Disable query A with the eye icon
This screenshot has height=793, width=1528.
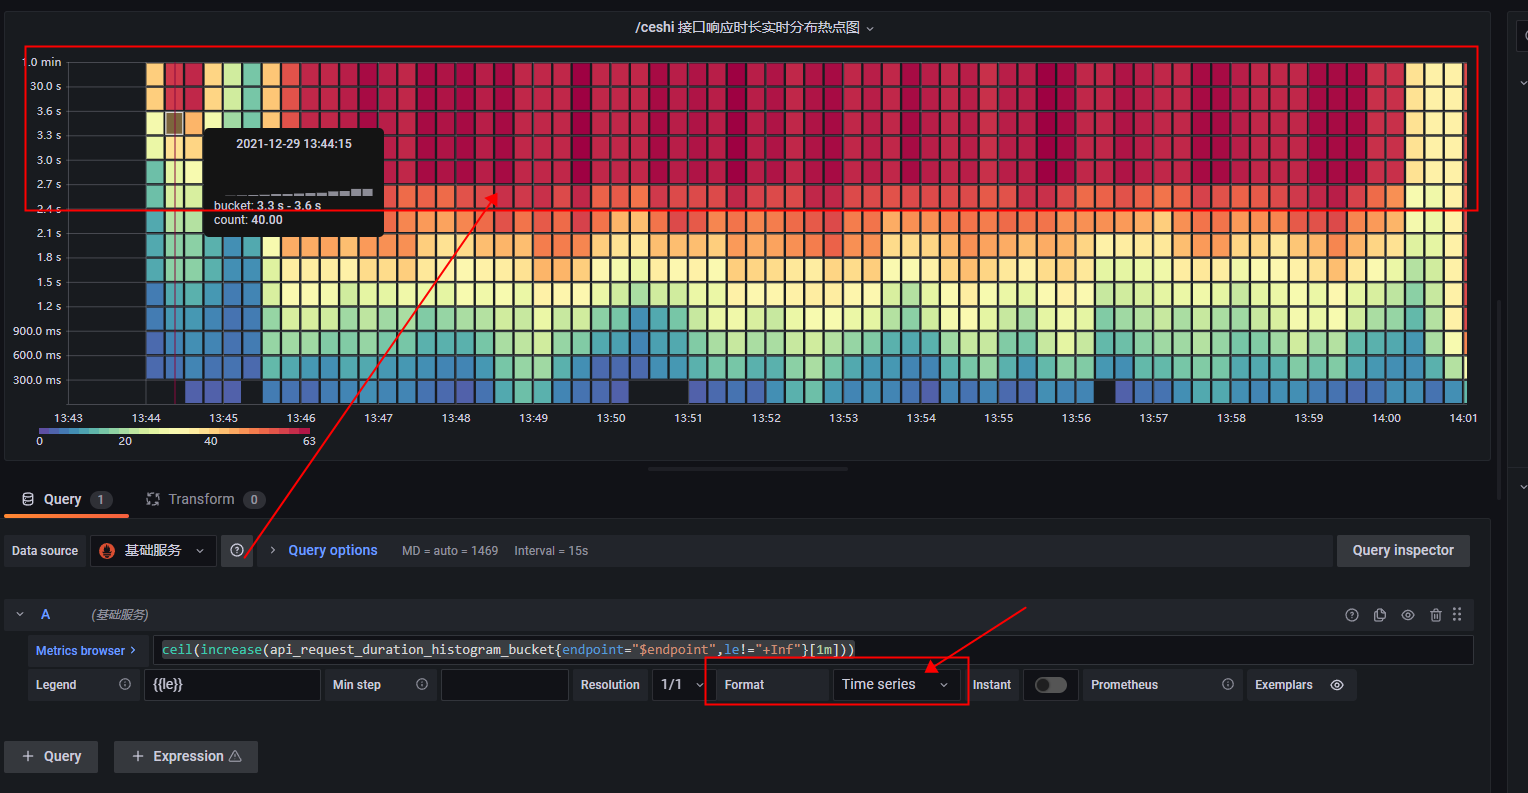coord(1407,614)
